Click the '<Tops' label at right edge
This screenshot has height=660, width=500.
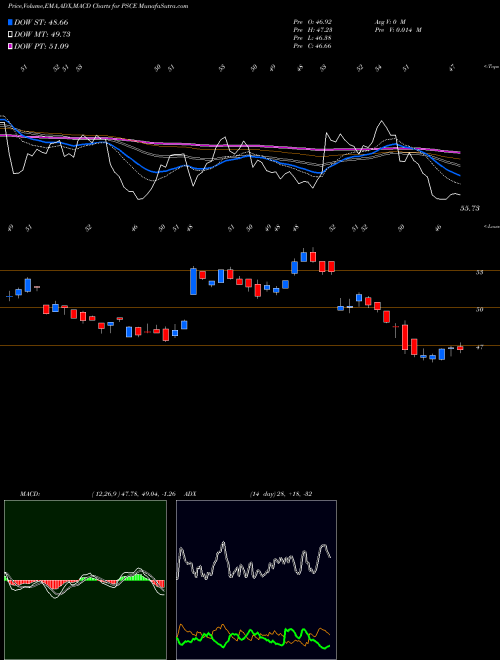click(492, 67)
